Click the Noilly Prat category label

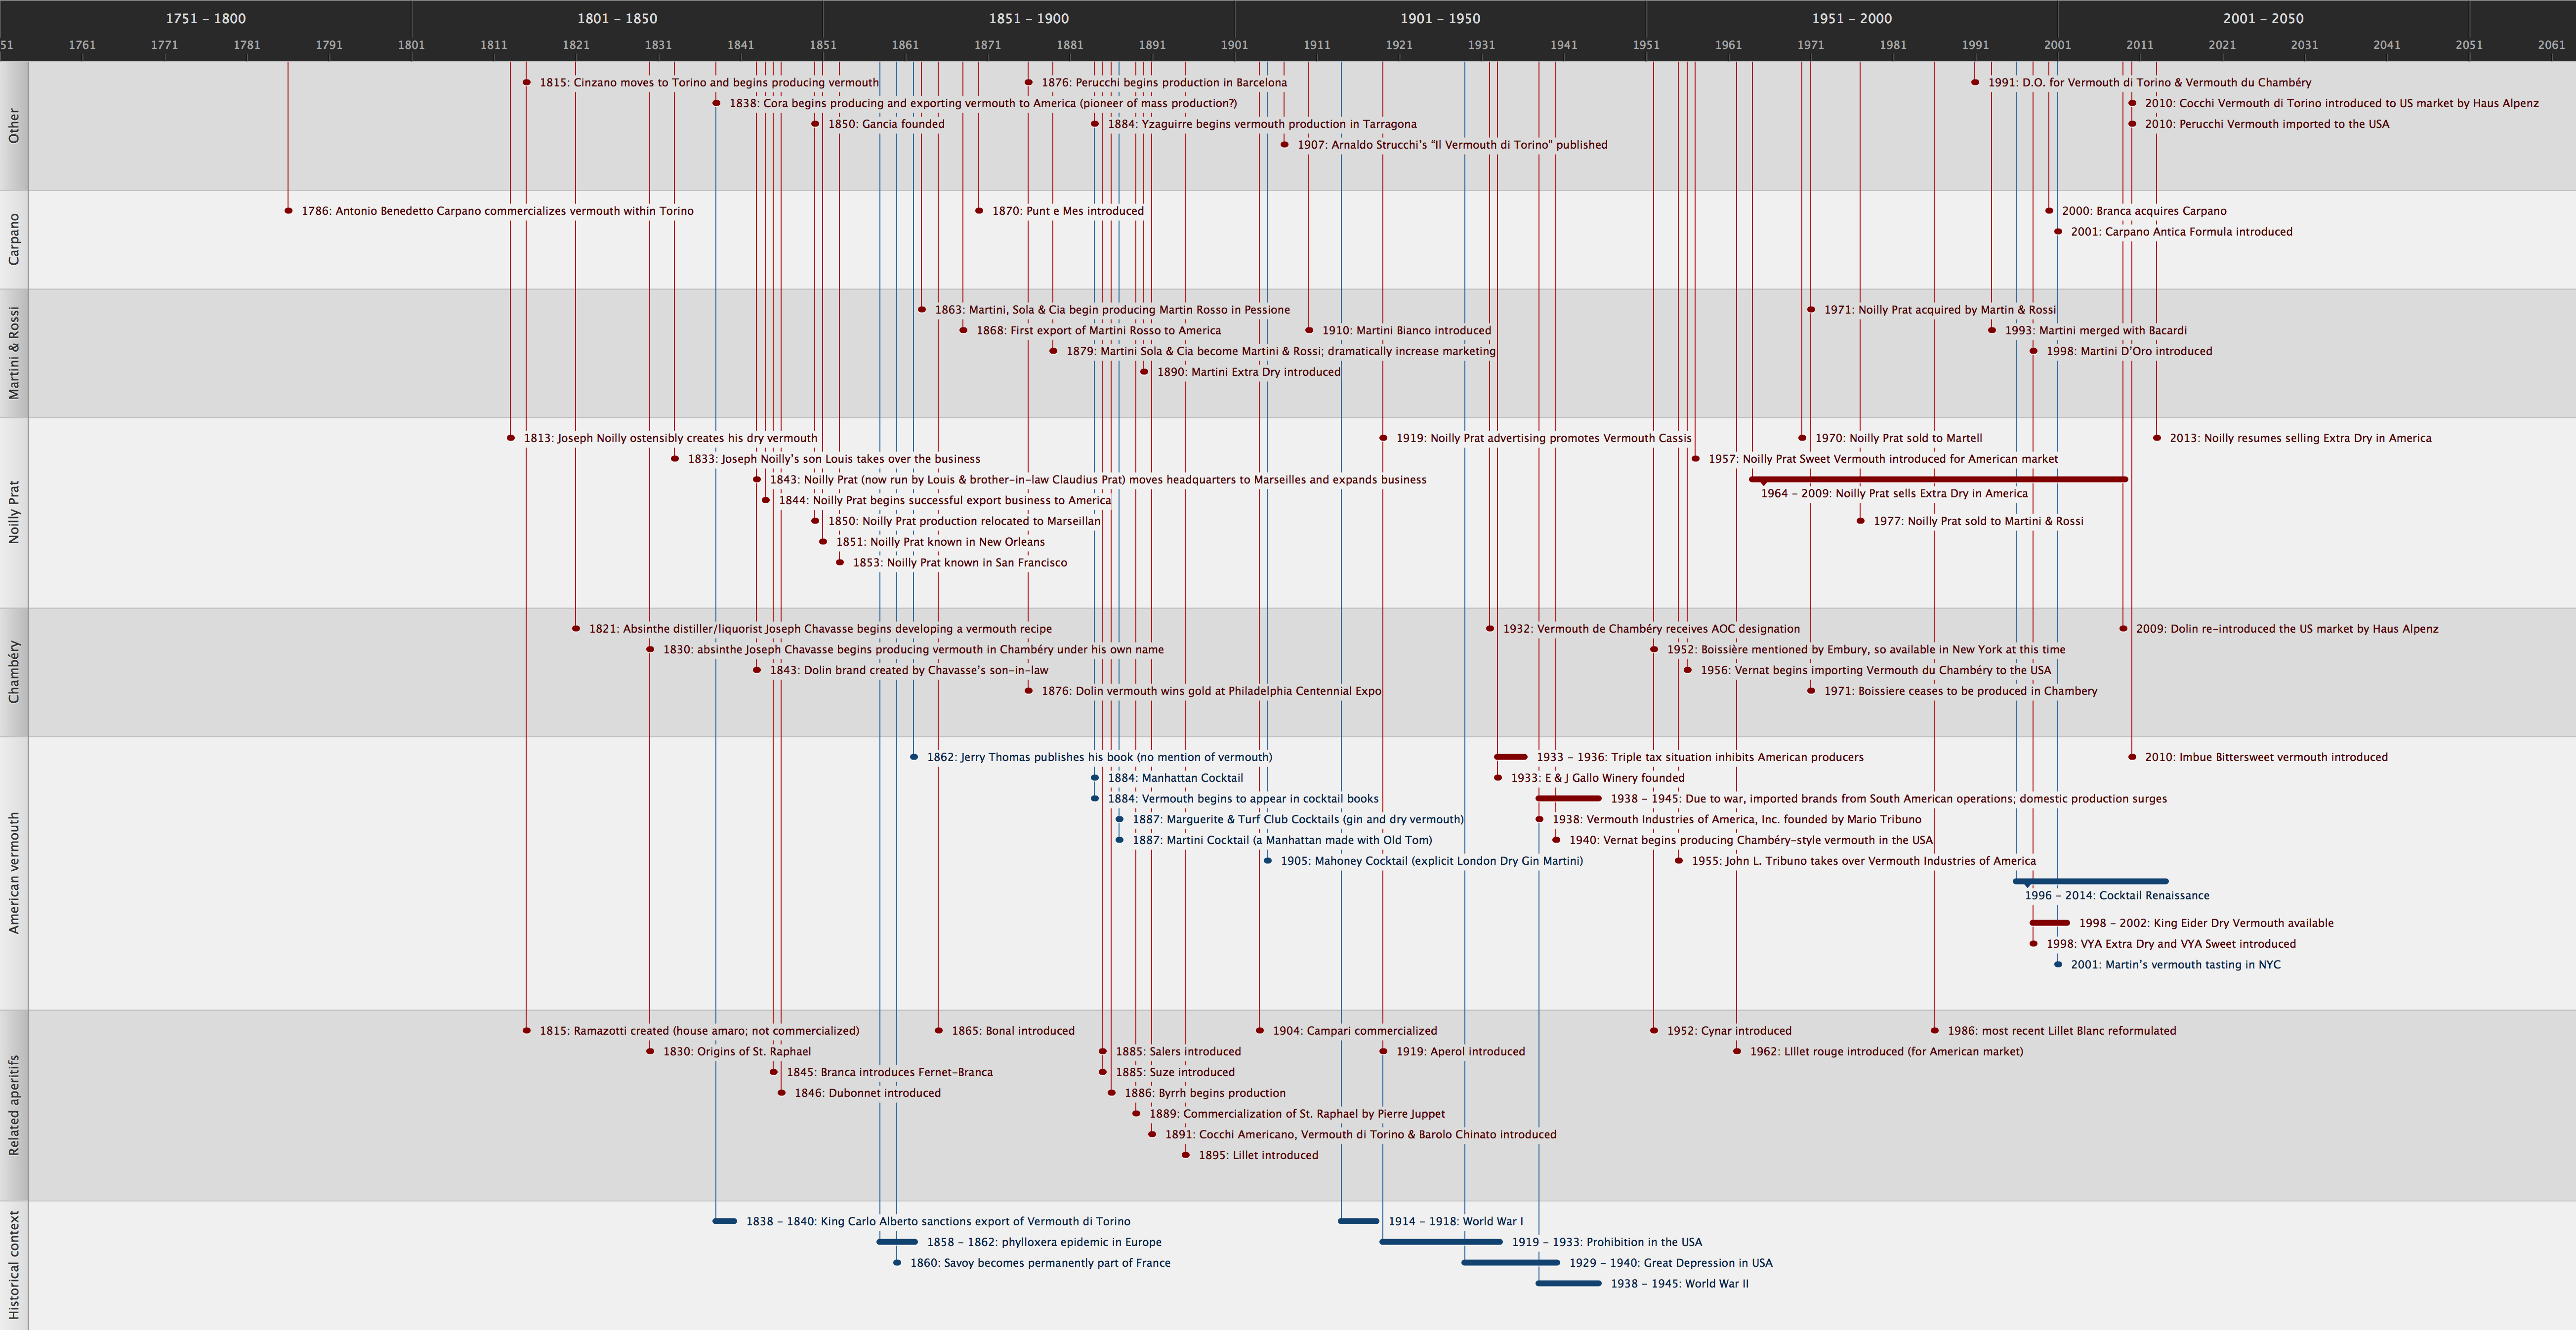pyautogui.click(x=14, y=512)
